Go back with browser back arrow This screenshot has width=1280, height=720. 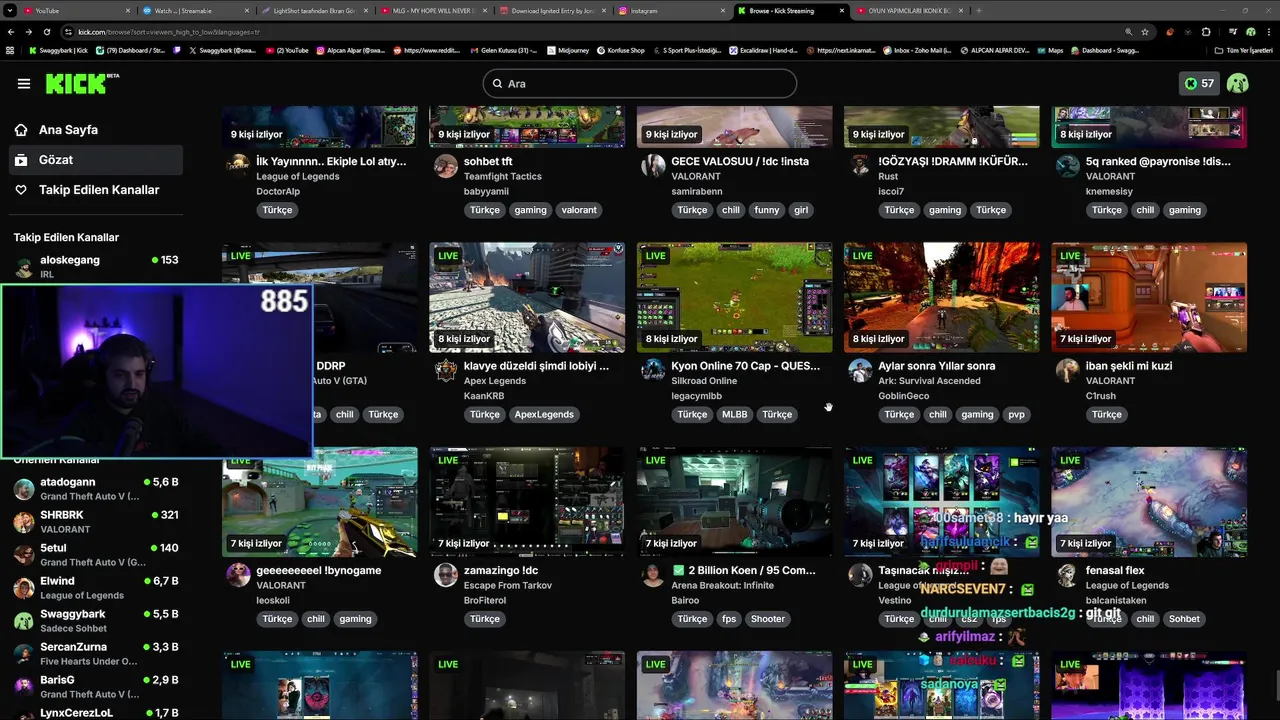(13, 32)
